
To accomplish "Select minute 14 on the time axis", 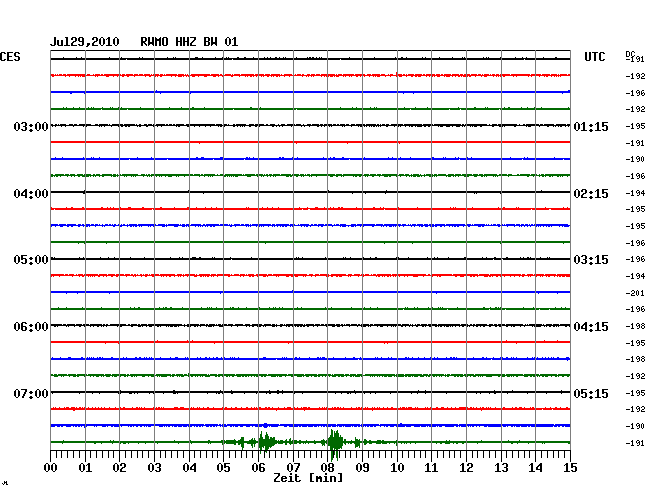I will click(x=535, y=467).
